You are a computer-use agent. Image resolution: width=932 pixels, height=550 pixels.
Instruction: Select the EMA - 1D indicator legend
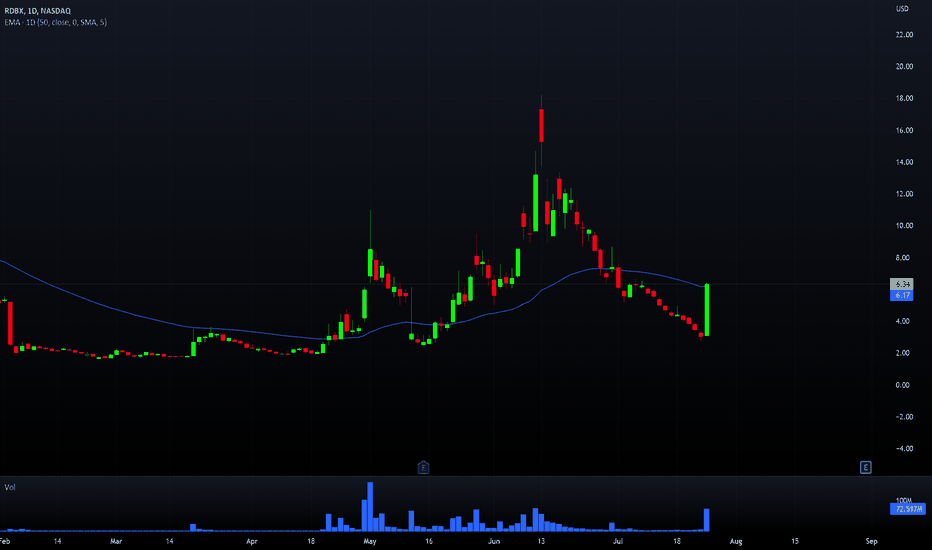coord(56,23)
